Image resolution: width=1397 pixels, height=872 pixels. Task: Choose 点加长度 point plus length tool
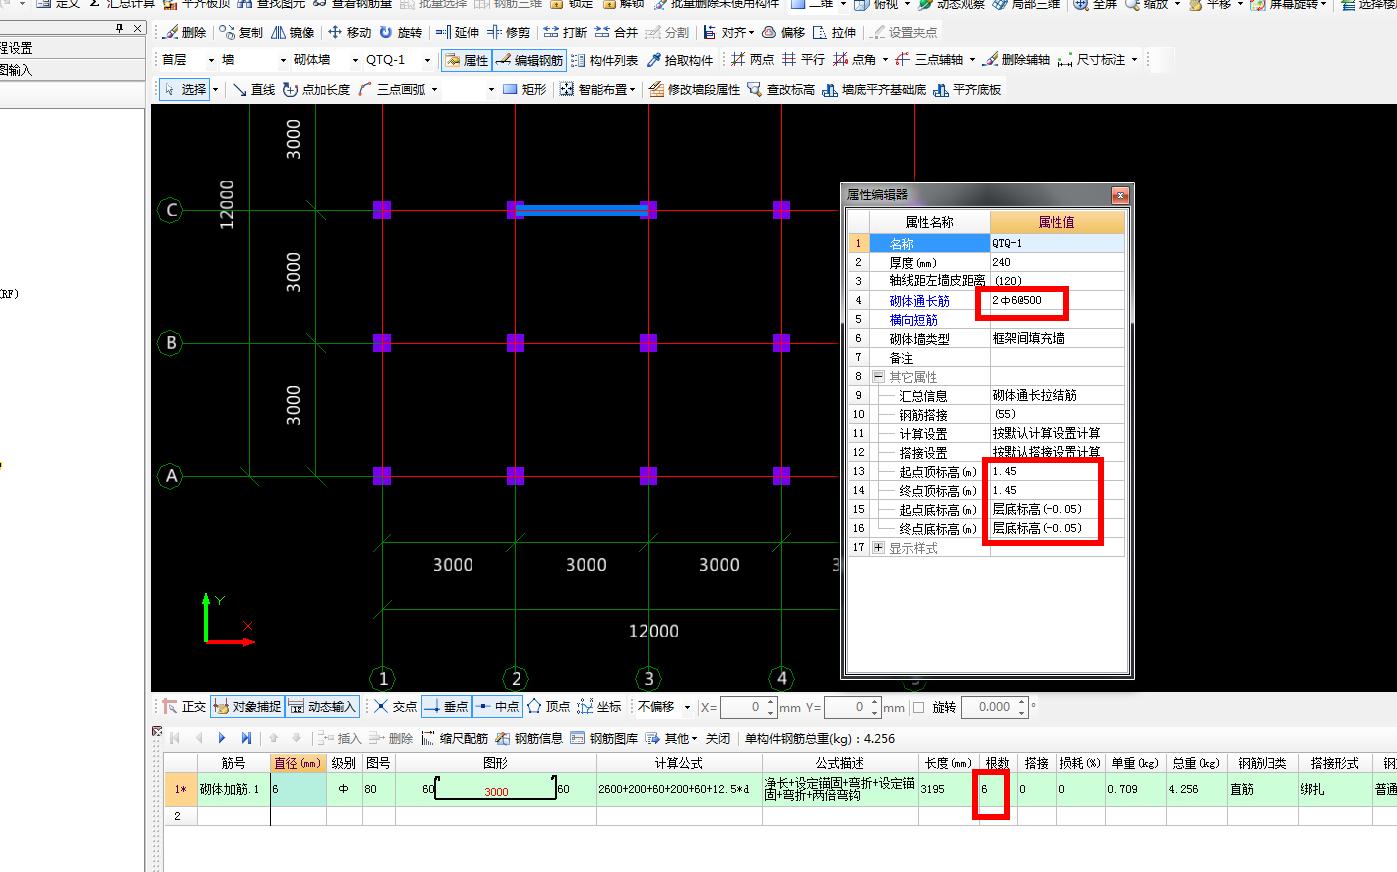[316, 89]
